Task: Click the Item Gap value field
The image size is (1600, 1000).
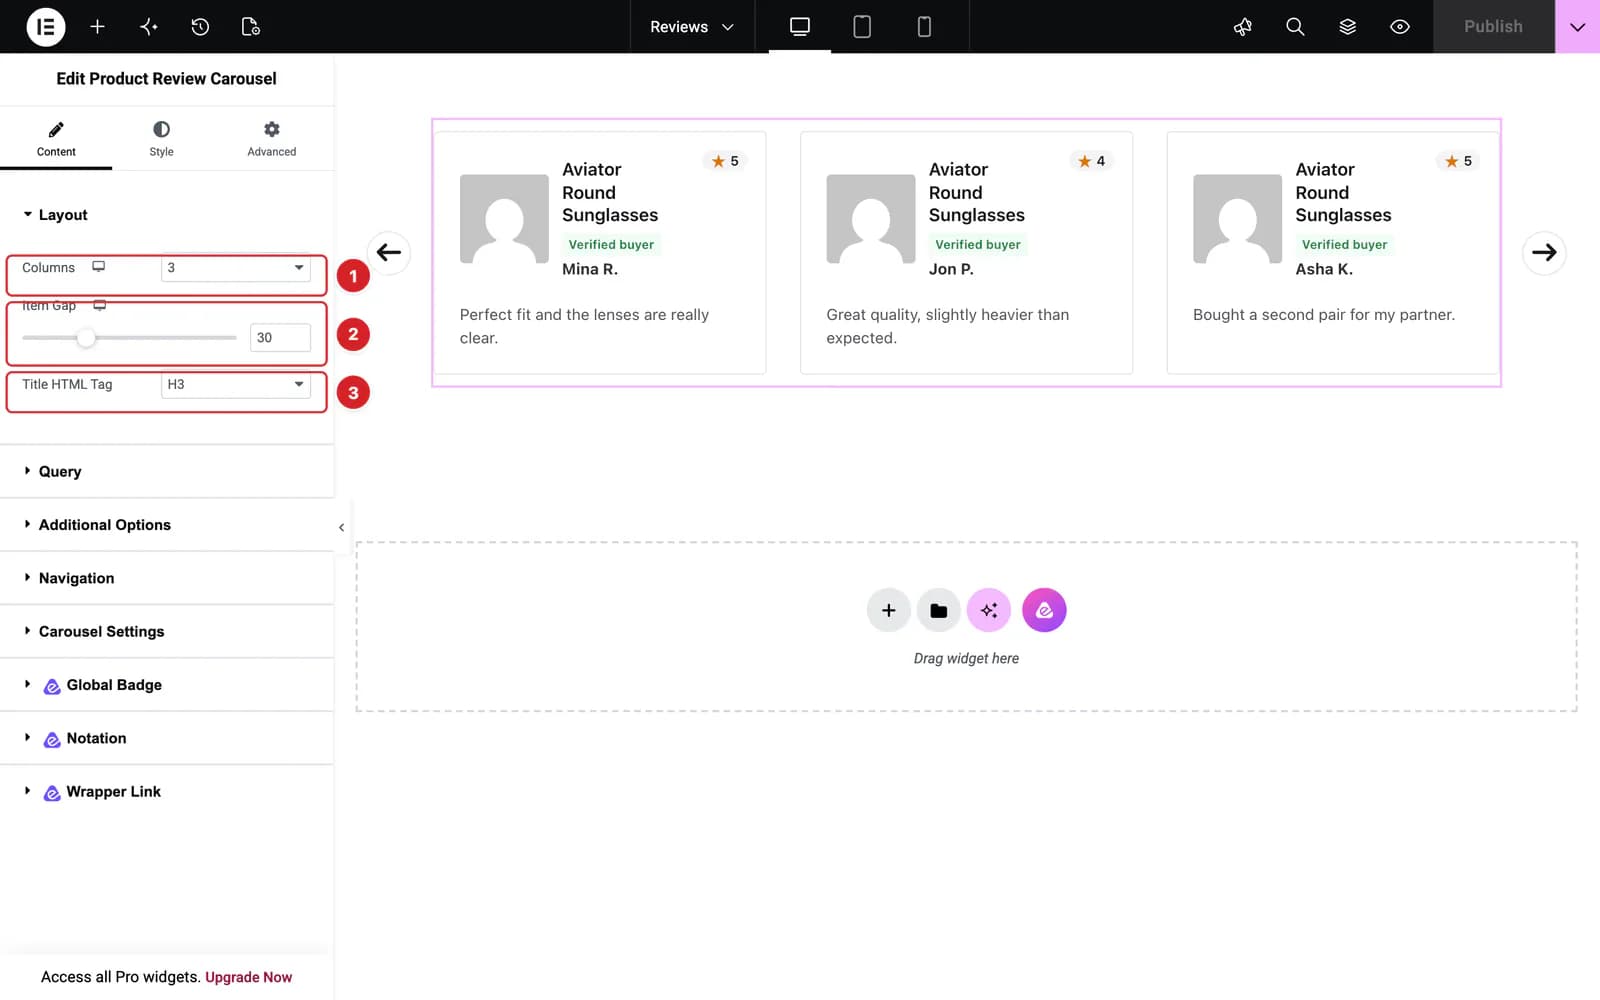Action: point(280,338)
